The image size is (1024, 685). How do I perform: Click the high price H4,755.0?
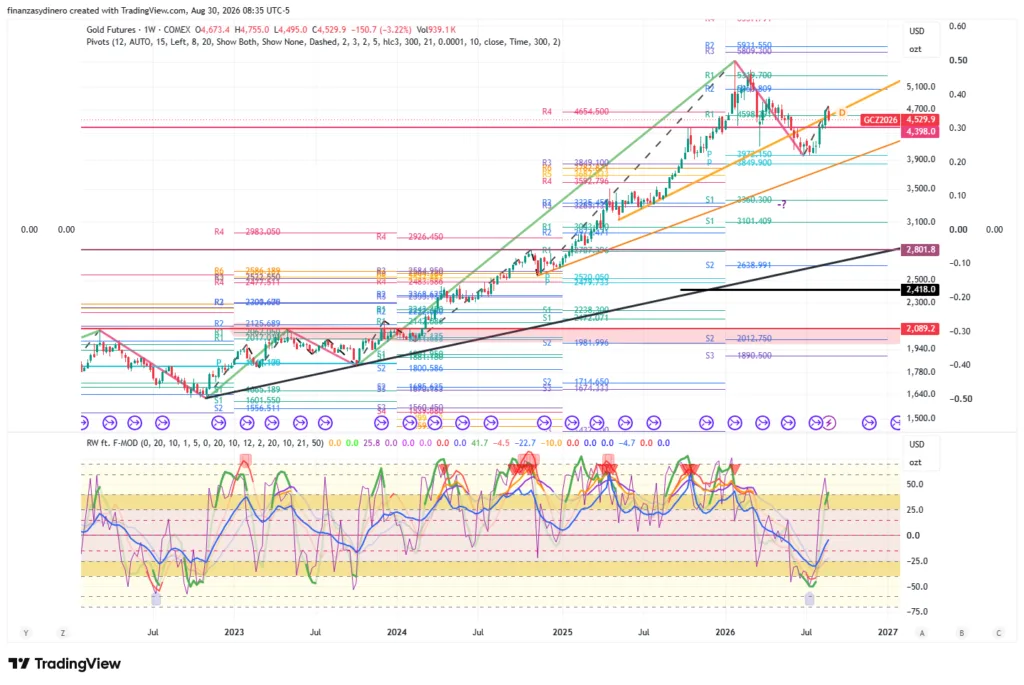tap(252, 29)
